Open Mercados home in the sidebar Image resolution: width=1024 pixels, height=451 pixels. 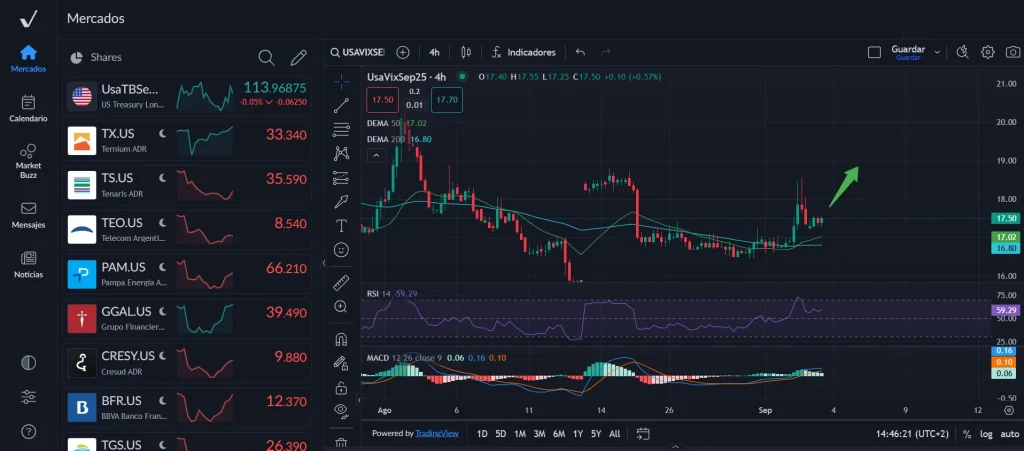[28, 59]
